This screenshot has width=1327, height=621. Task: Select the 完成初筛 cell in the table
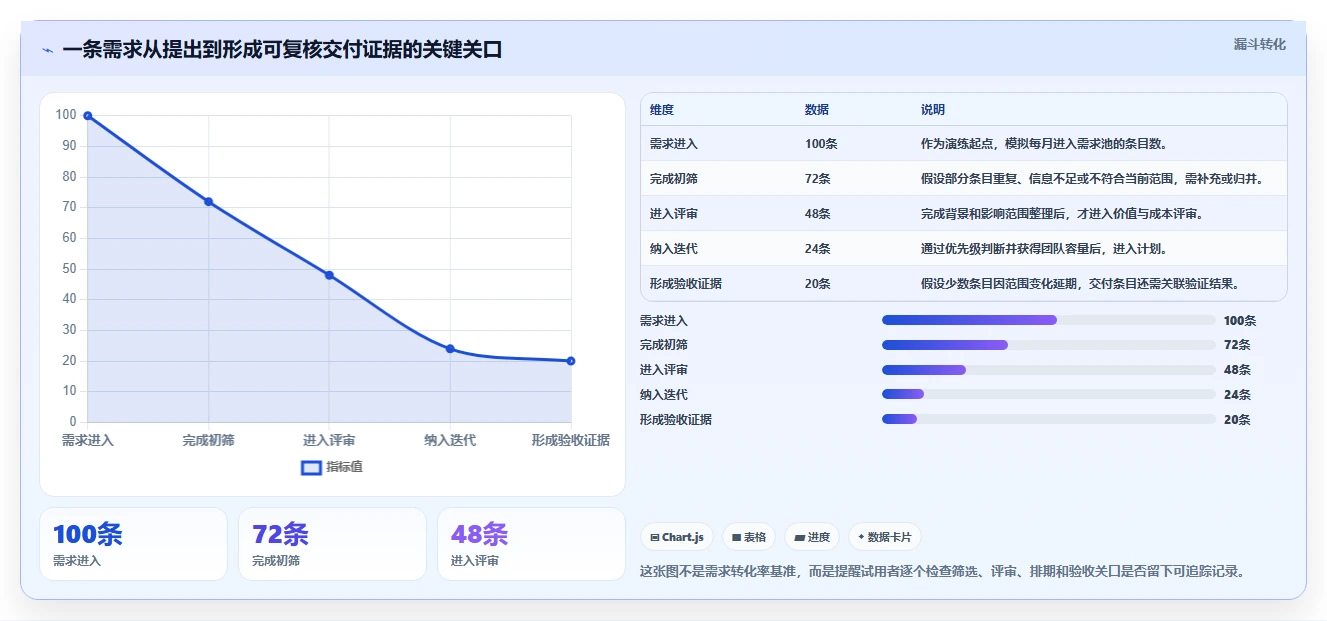coord(674,179)
